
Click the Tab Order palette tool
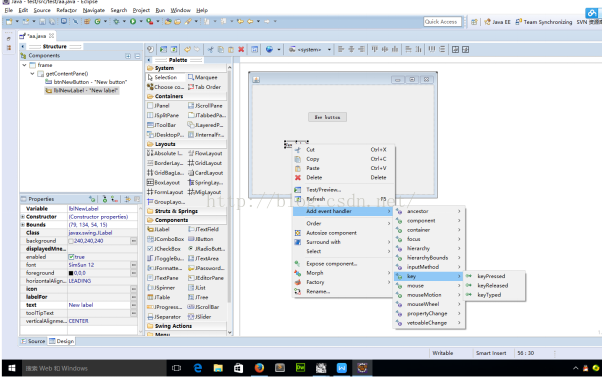[x=204, y=87]
